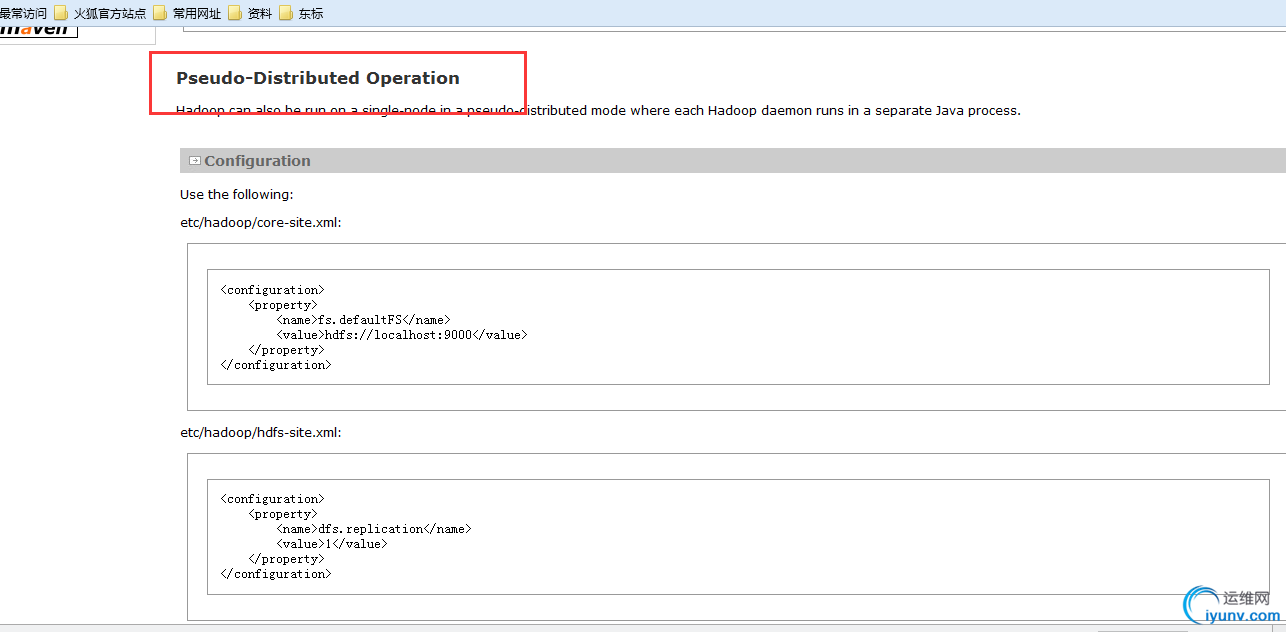Viewport: 1286px width, 632px height.
Task: Click the text 'Use the following:'
Action: (x=237, y=194)
